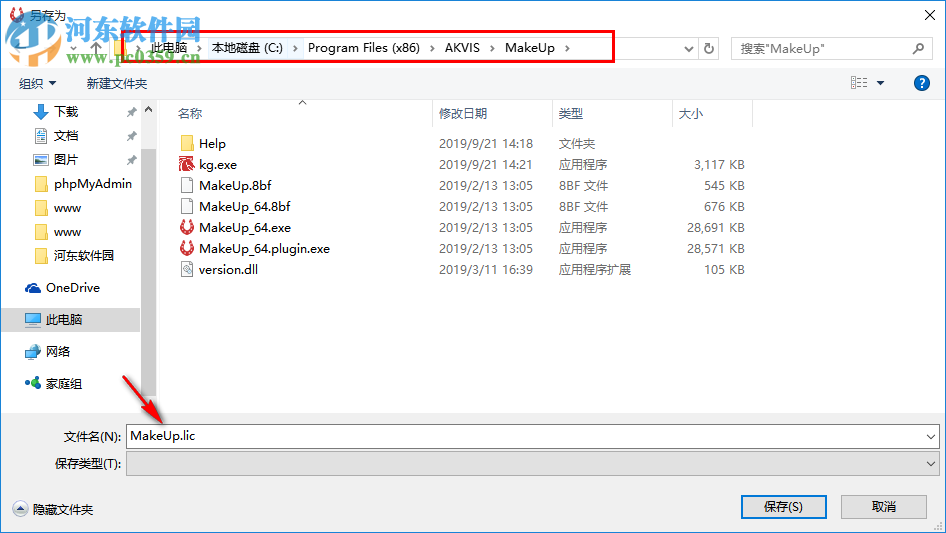Screen dimensions: 946x533
Task: Click the 2019/3/11 16:39 date cell
Action: (486, 270)
